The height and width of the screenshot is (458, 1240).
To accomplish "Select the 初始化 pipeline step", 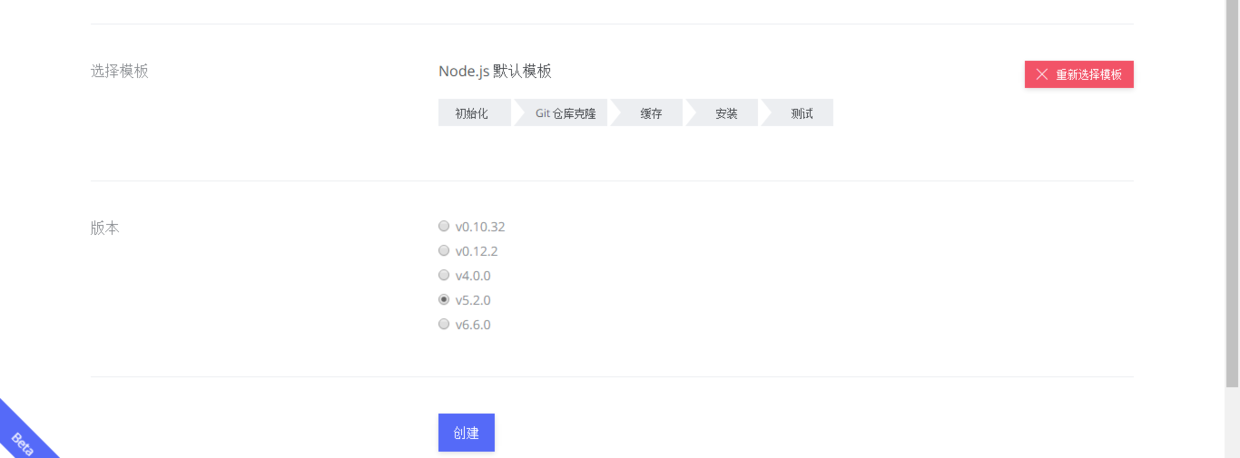I will click(x=474, y=113).
